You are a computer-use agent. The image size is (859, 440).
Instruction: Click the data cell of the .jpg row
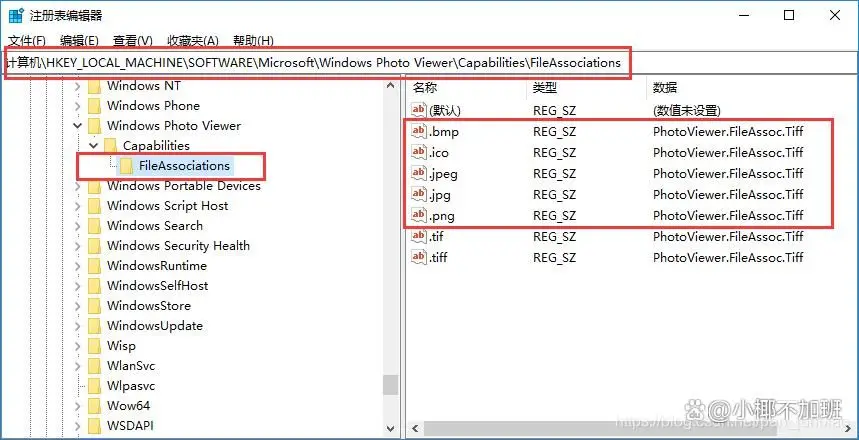pos(728,195)
